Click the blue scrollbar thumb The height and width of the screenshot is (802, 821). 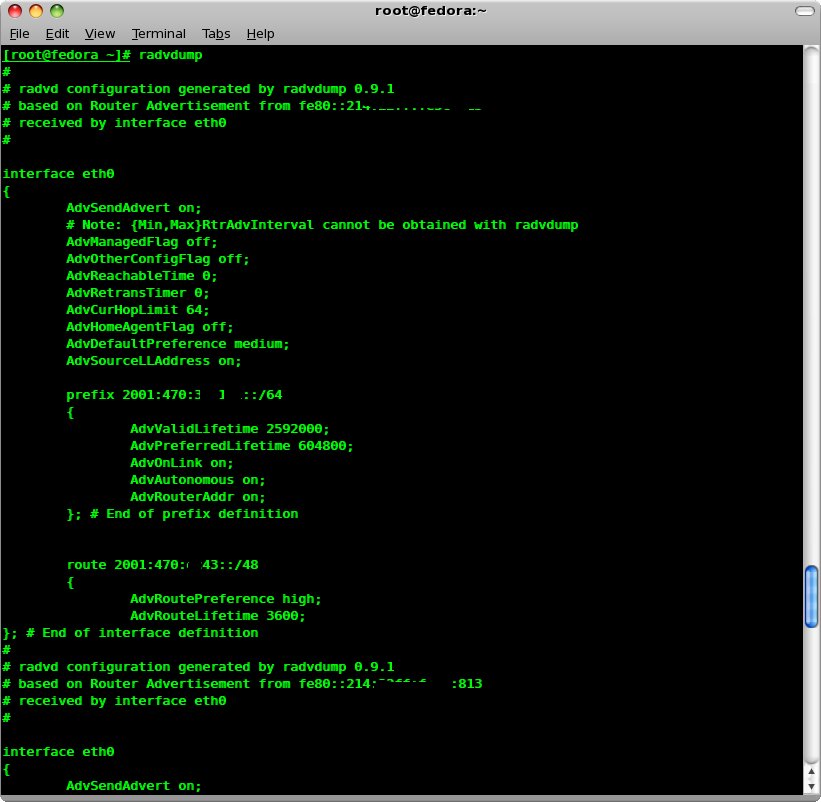811,596
